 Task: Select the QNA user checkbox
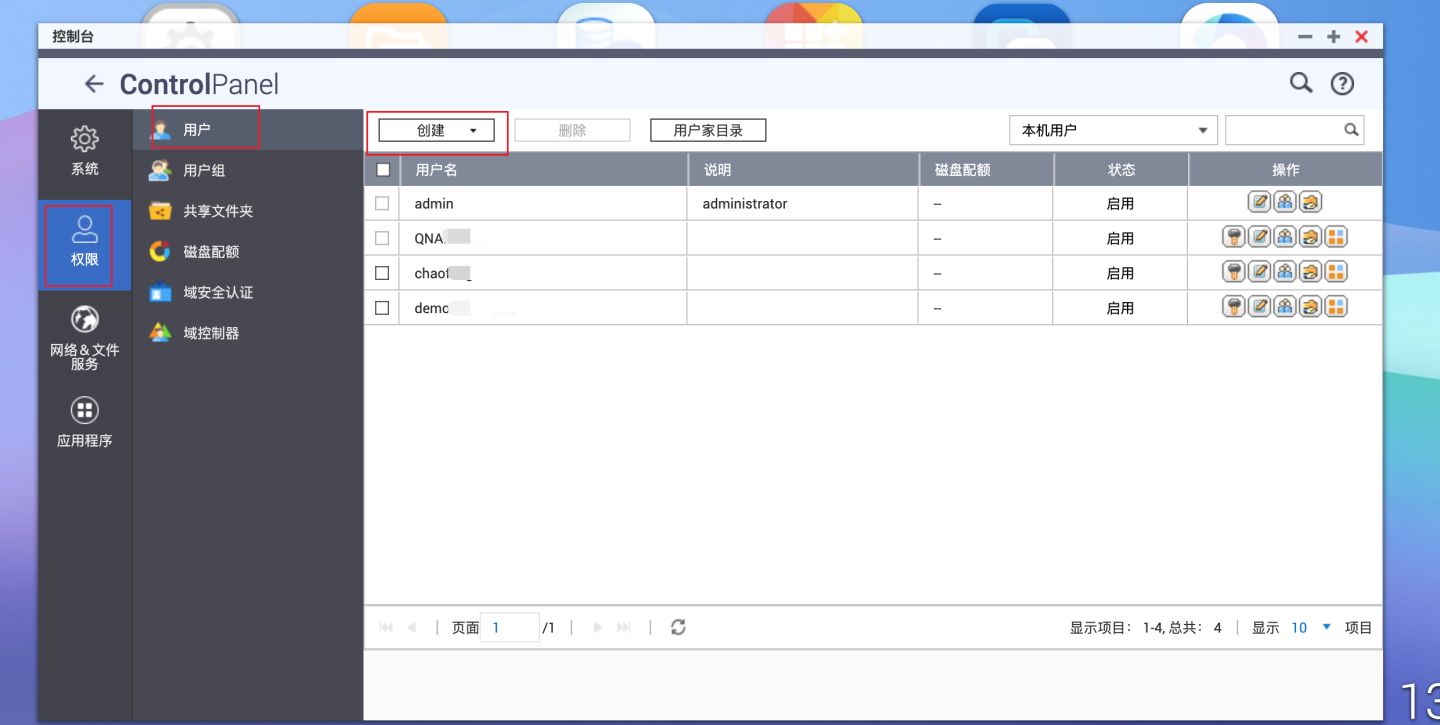pos(382,238)
